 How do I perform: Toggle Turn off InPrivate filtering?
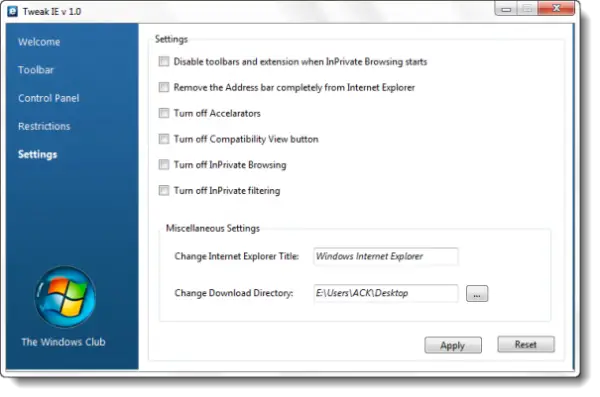coord(164,190)
